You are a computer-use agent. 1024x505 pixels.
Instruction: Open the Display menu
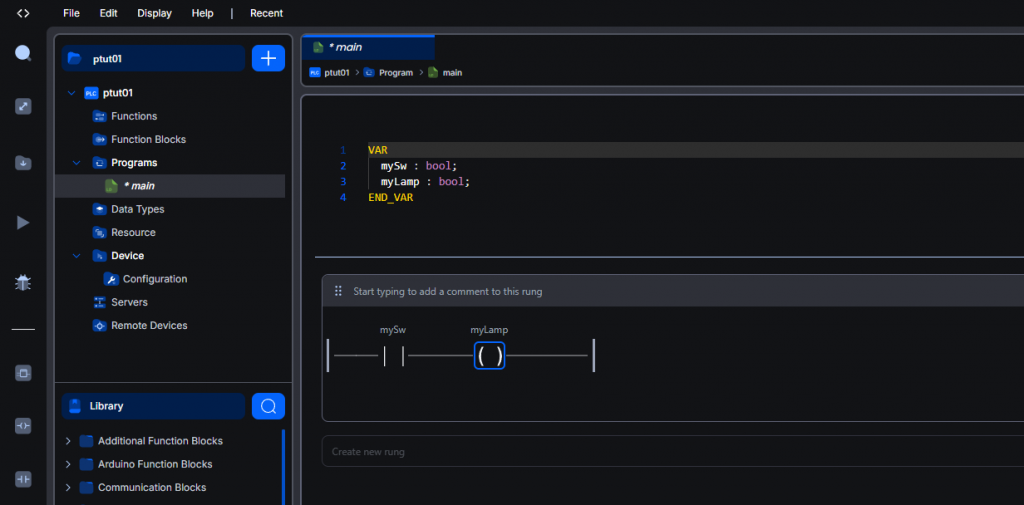[x=154, y=13]
